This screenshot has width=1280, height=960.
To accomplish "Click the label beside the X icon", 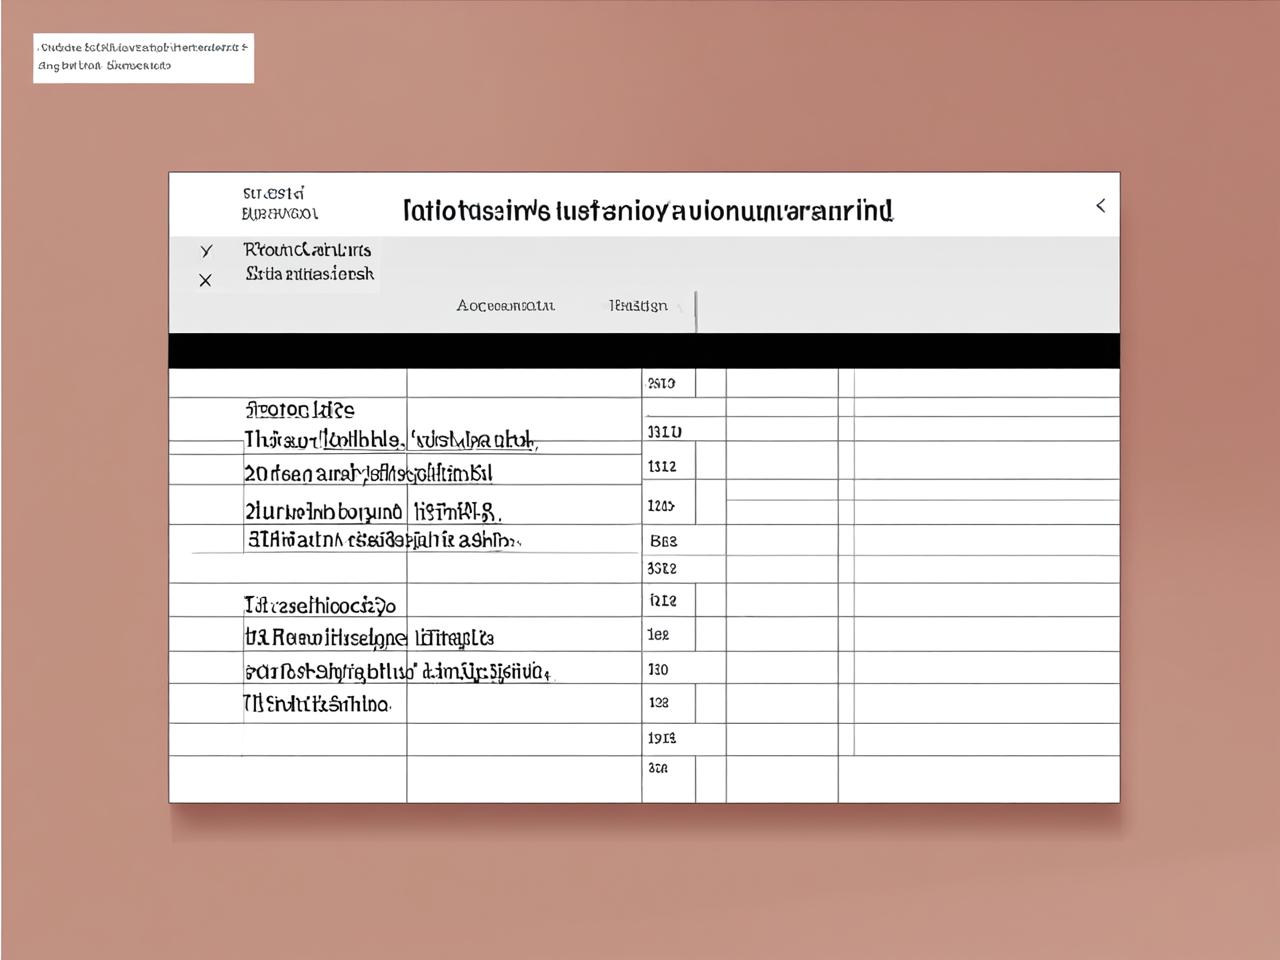I will (x=310, y=273).
